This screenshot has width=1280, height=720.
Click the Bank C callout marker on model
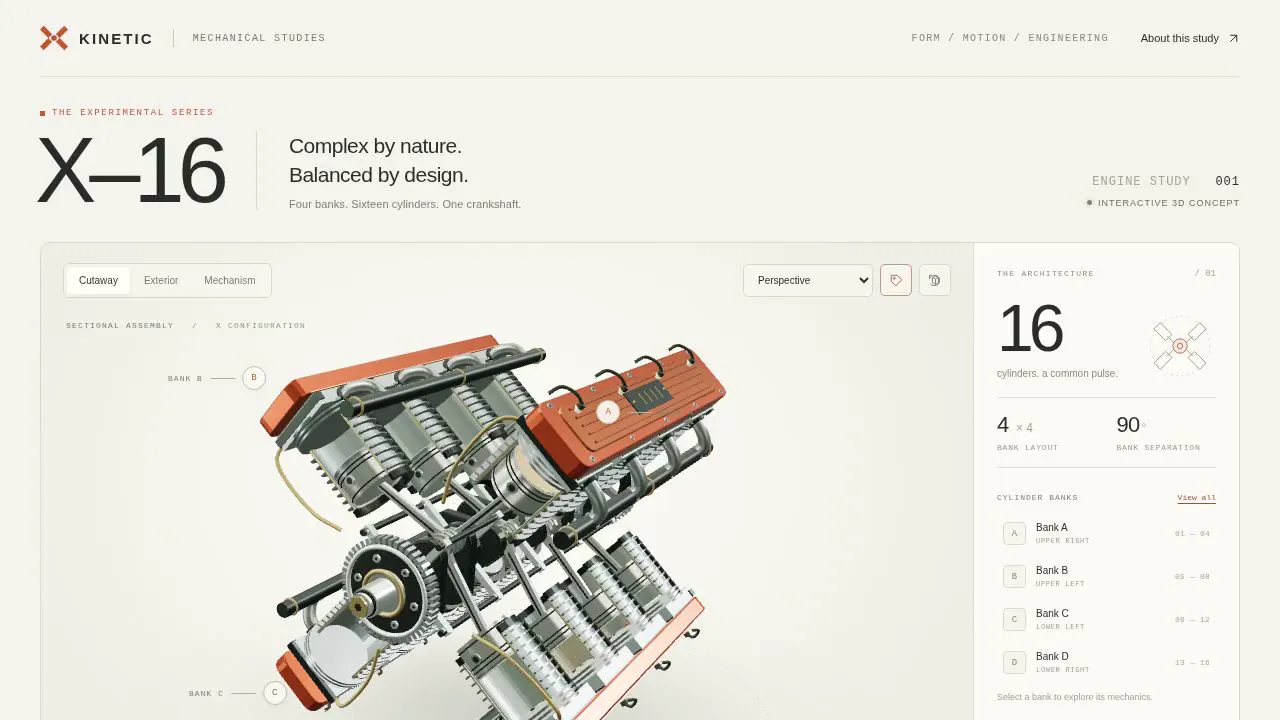coord(275,692)
